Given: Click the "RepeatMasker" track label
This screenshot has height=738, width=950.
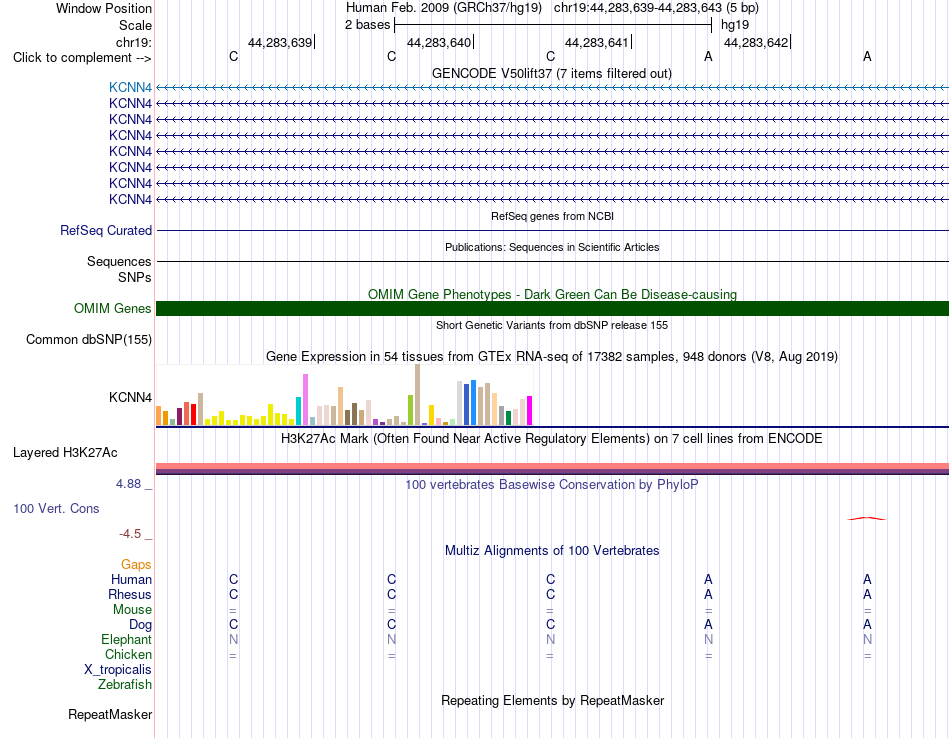Looking at the screenshot, I should point(110,714).
